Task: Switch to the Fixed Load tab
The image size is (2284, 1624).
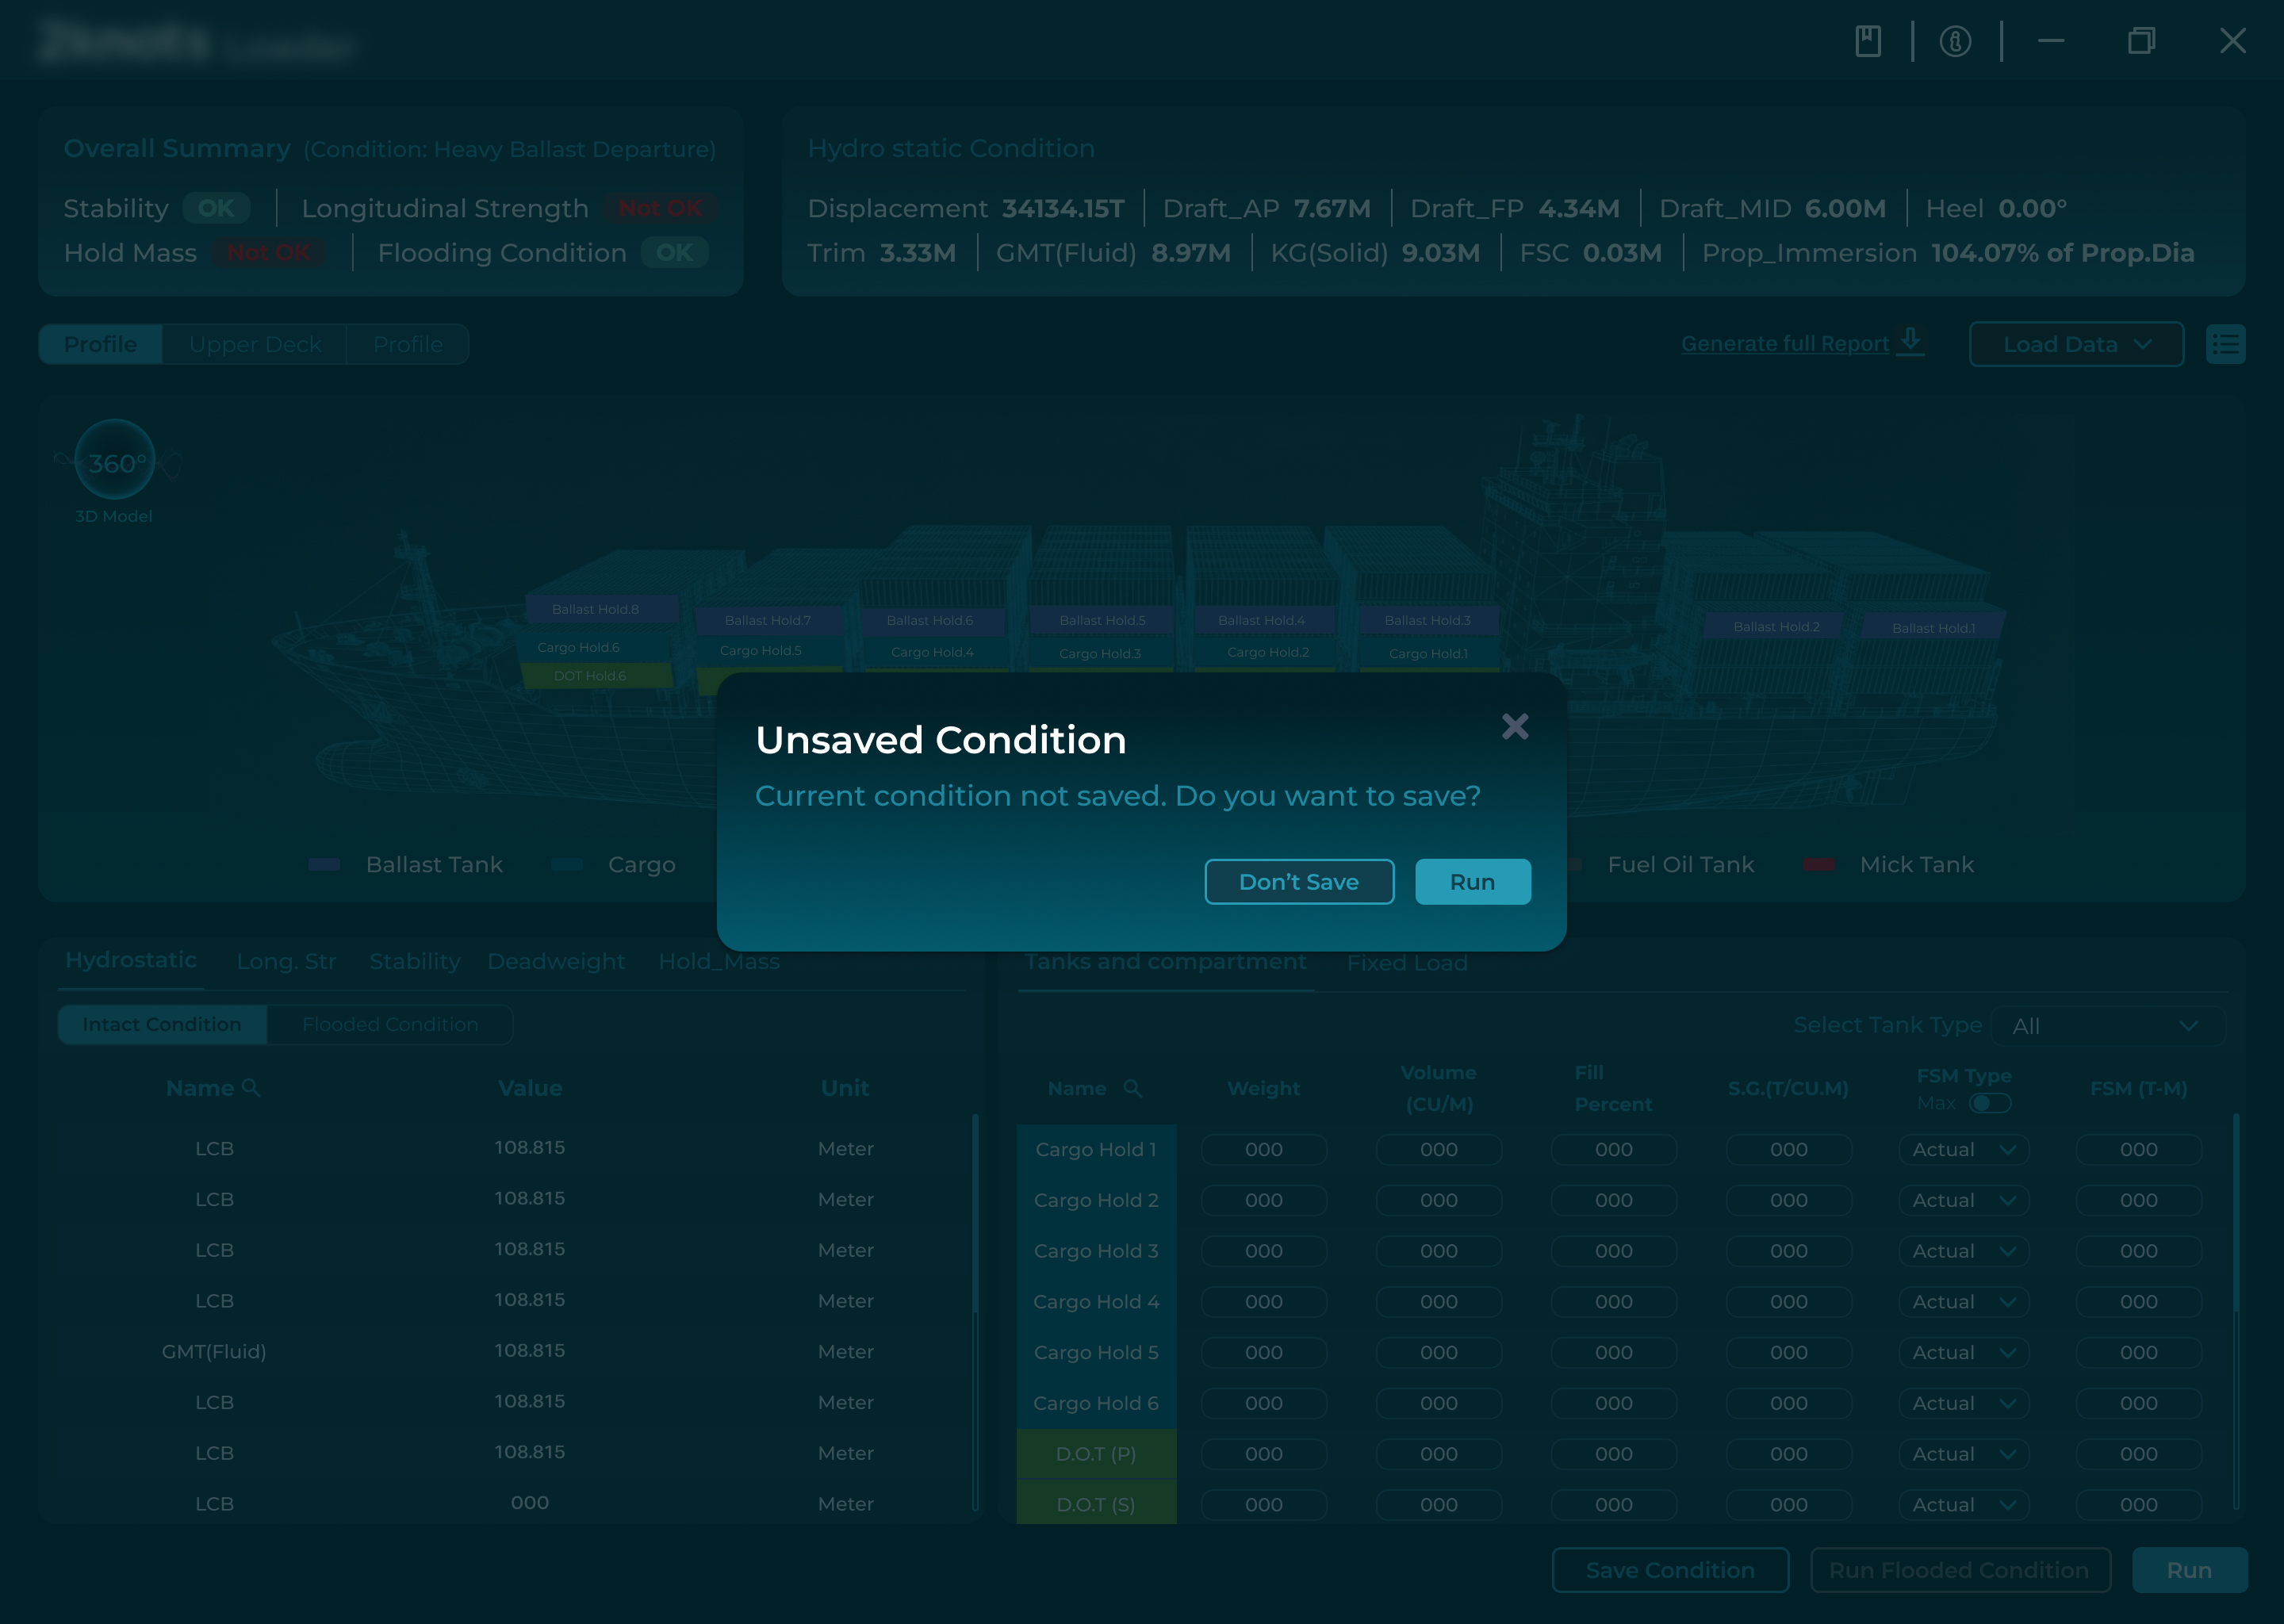Action: click(1406, 962)
